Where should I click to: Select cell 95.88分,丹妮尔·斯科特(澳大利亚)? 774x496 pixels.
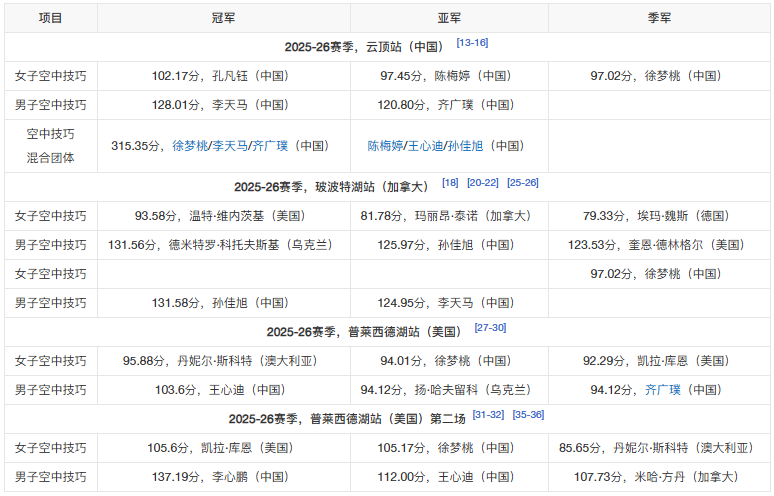224,361
